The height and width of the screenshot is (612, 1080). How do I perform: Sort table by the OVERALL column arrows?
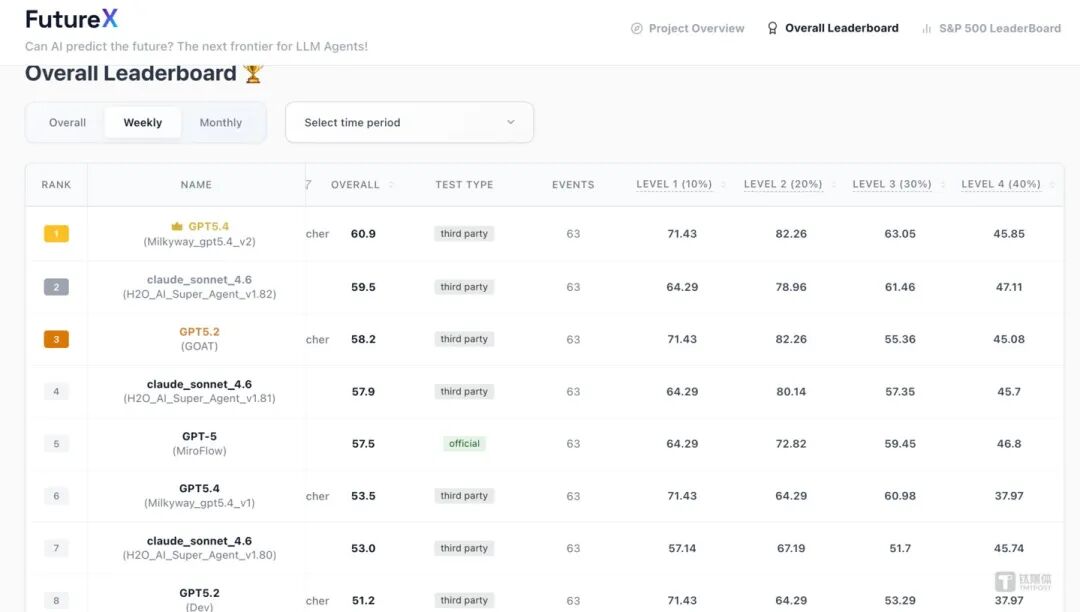pyautogui.click(x=391, y=185)
